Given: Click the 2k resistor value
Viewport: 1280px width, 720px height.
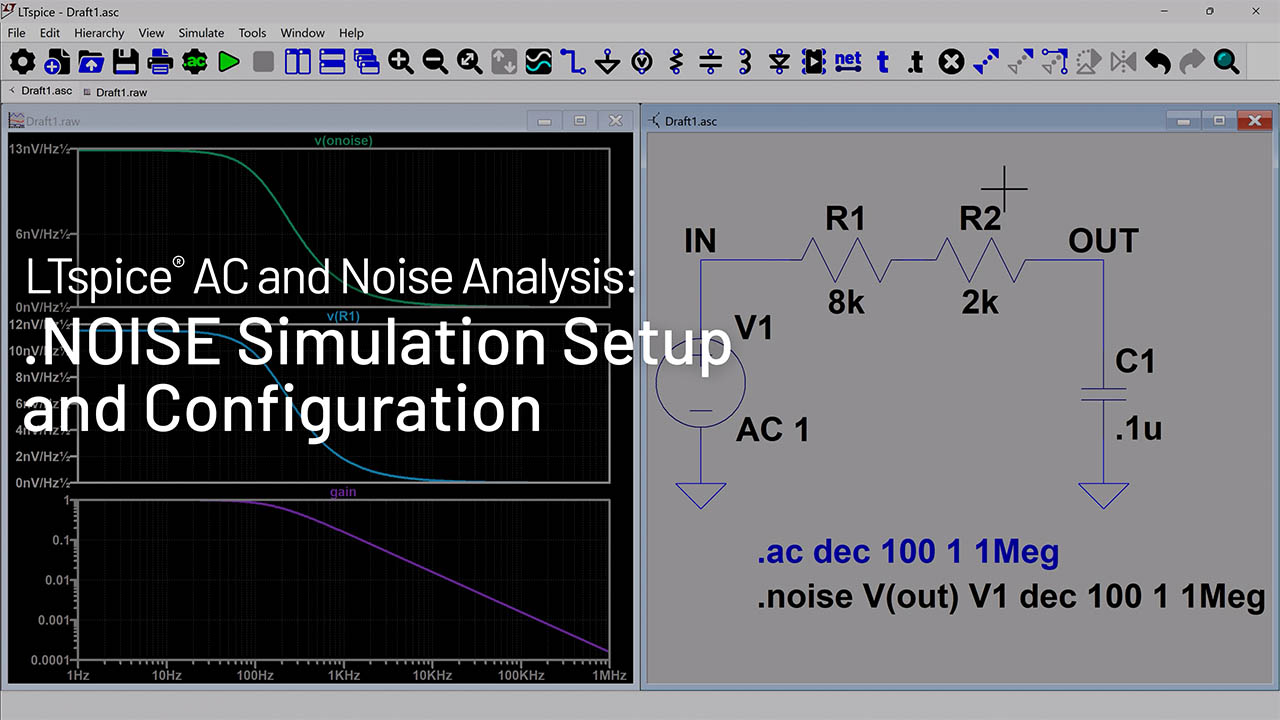Looking at the screenshot, I should coord(980,301).
